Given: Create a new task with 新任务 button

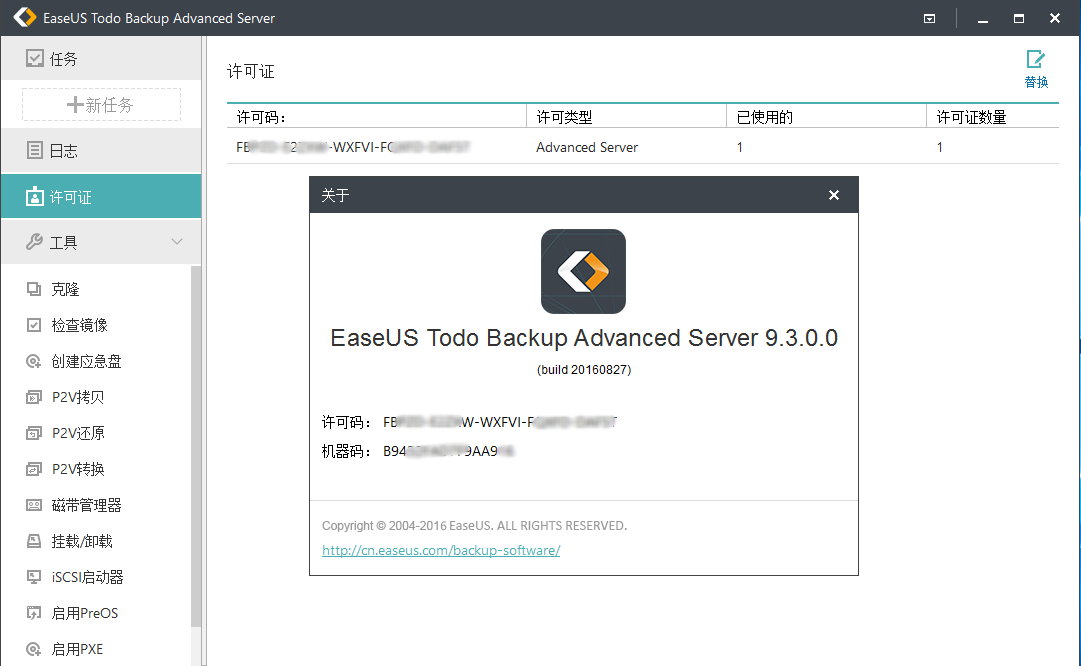Looking at the screenshot, I should tap(101, 105).
